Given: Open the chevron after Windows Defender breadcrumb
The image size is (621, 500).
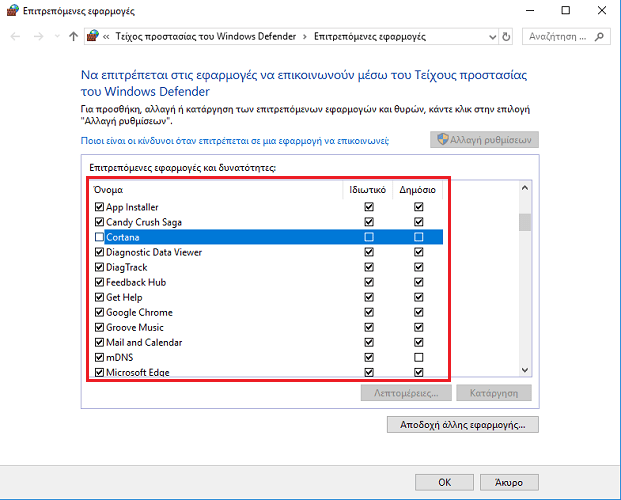Looking at the screenshot, I should click(305, 37).
